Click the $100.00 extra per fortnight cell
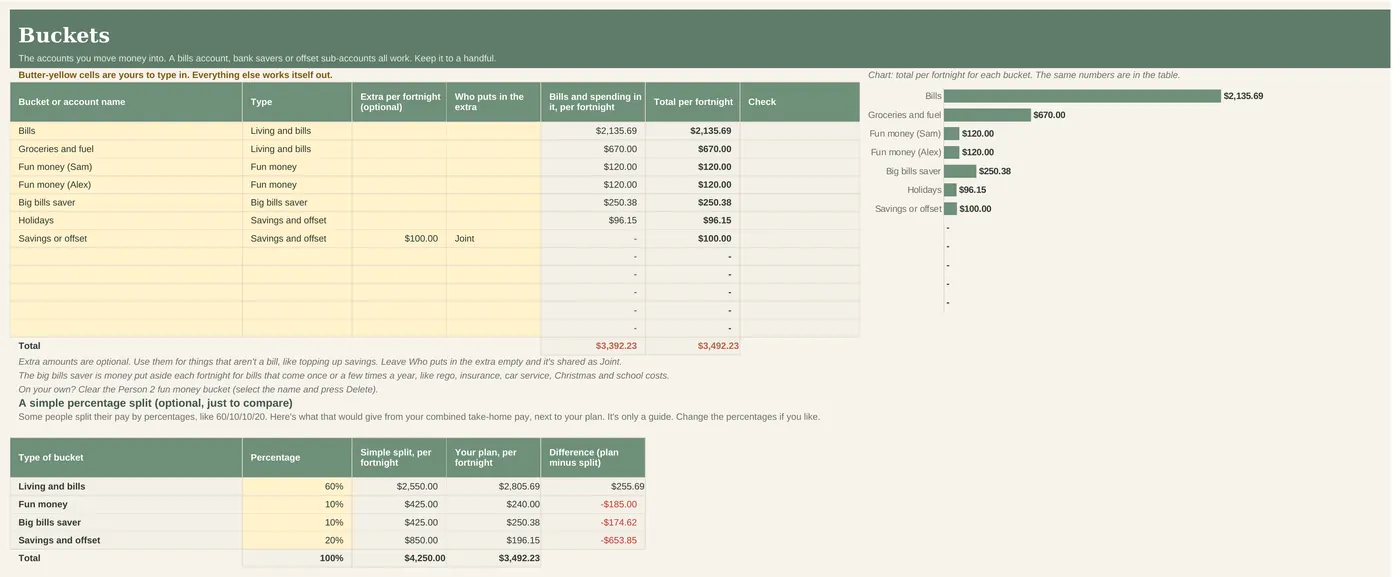 (399, 239)
